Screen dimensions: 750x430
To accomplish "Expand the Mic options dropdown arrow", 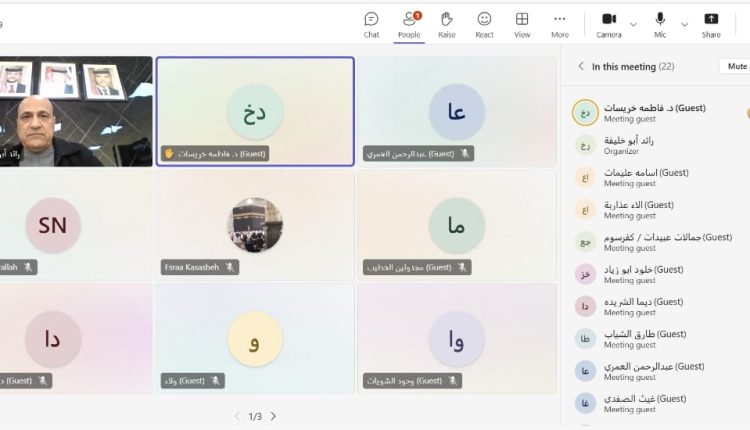I will [x=685, y=22].
